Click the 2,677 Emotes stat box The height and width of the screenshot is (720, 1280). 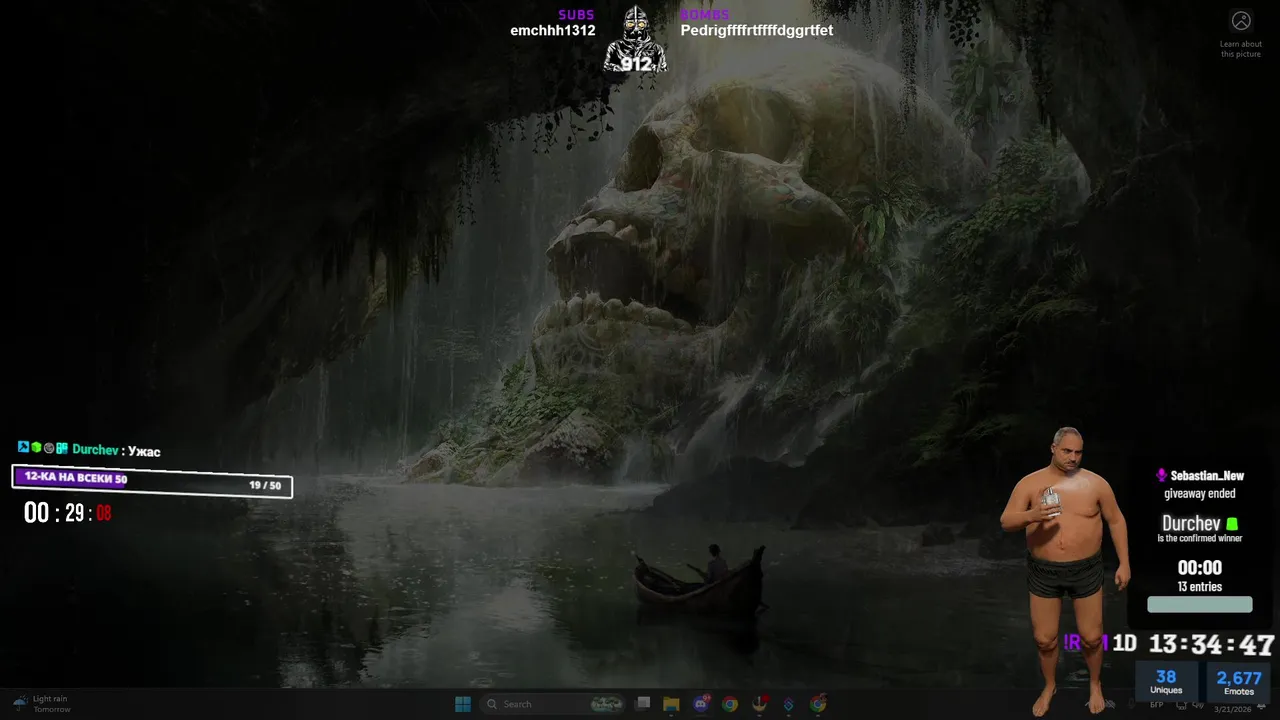tap(1239, 682)
